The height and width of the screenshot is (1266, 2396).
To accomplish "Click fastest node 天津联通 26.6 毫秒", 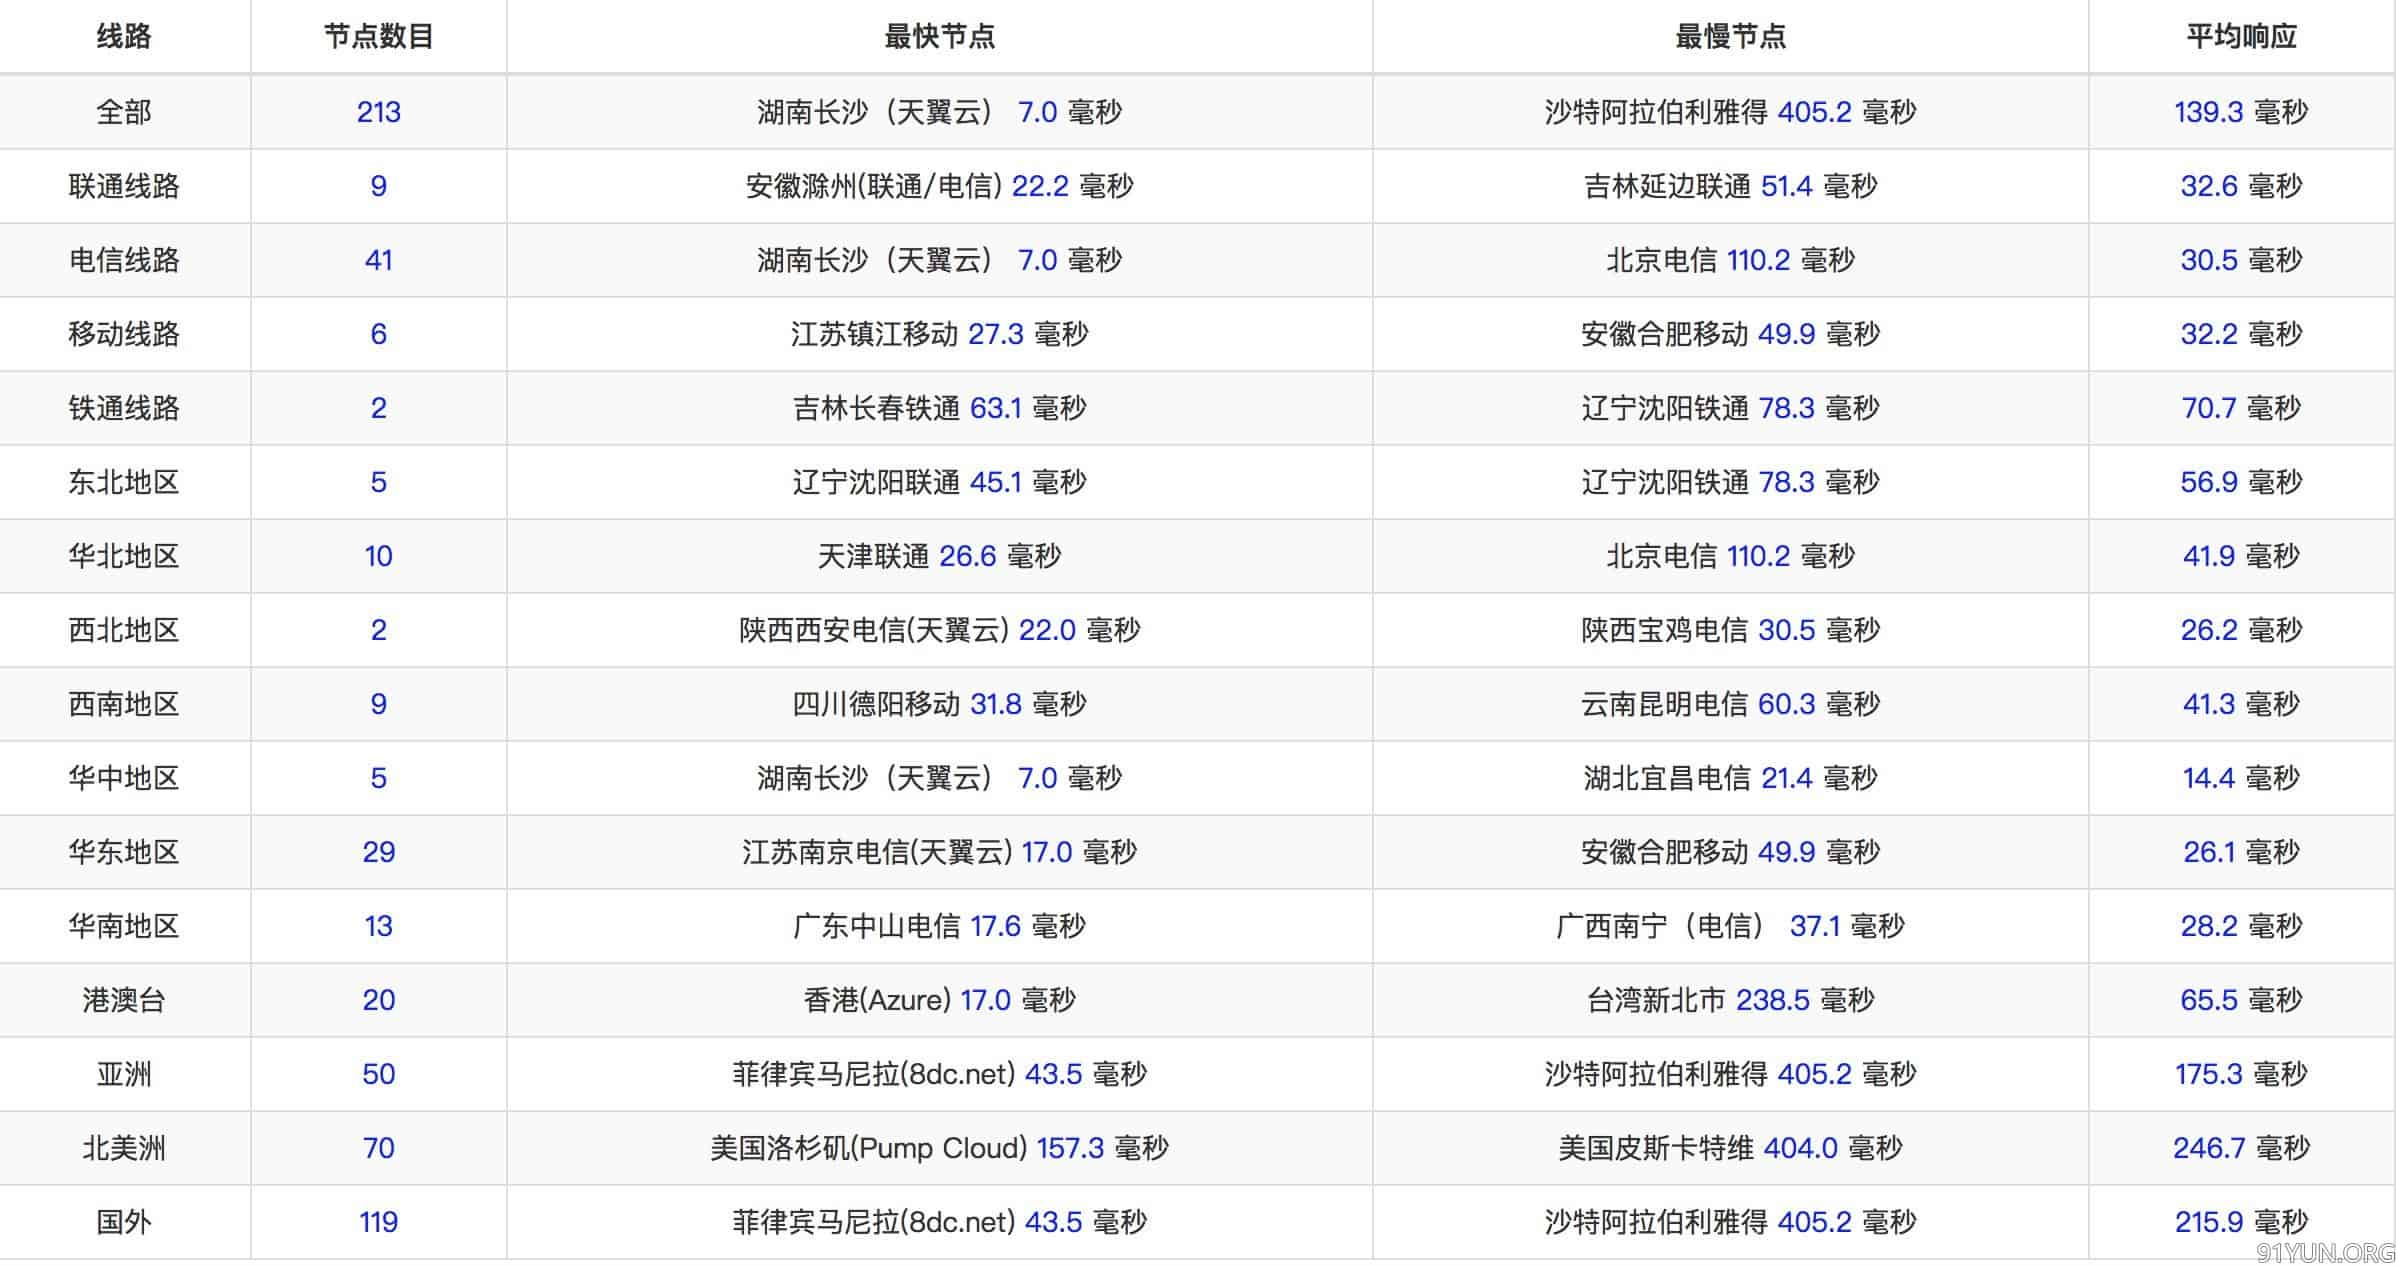I will click(x=939, y=555).
